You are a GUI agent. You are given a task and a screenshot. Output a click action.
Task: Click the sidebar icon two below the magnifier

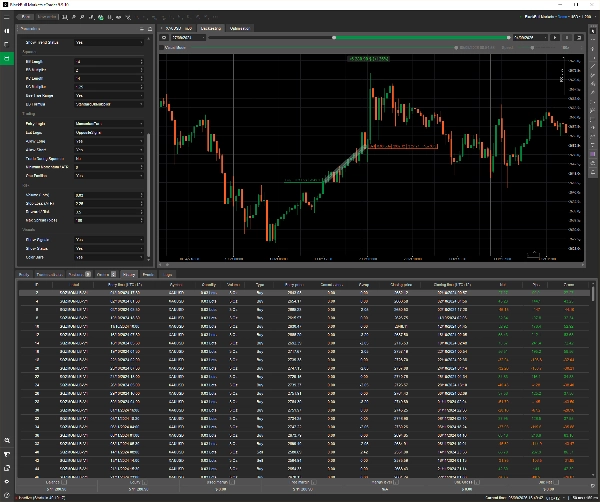click(x=7, y=468)
